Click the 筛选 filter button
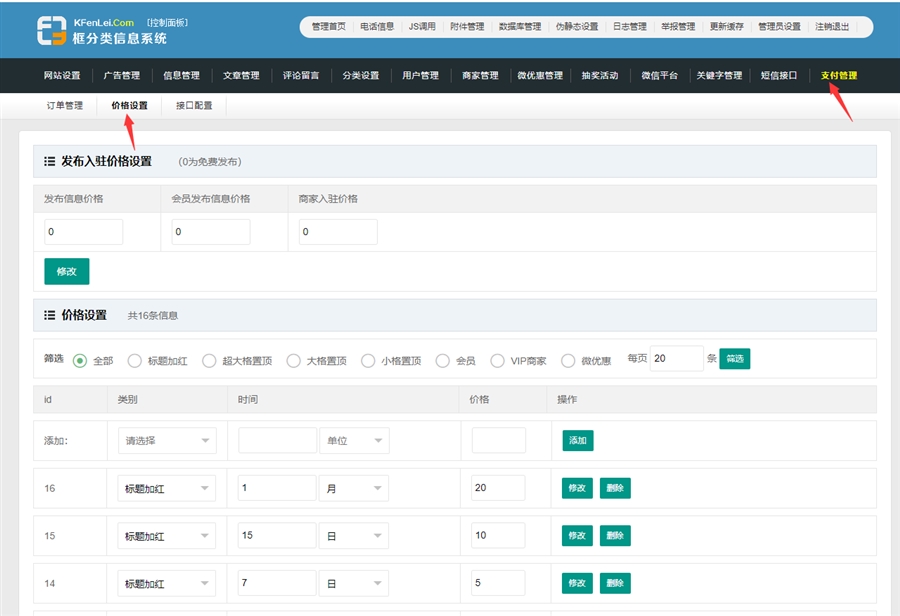 (x=734, y=358)
